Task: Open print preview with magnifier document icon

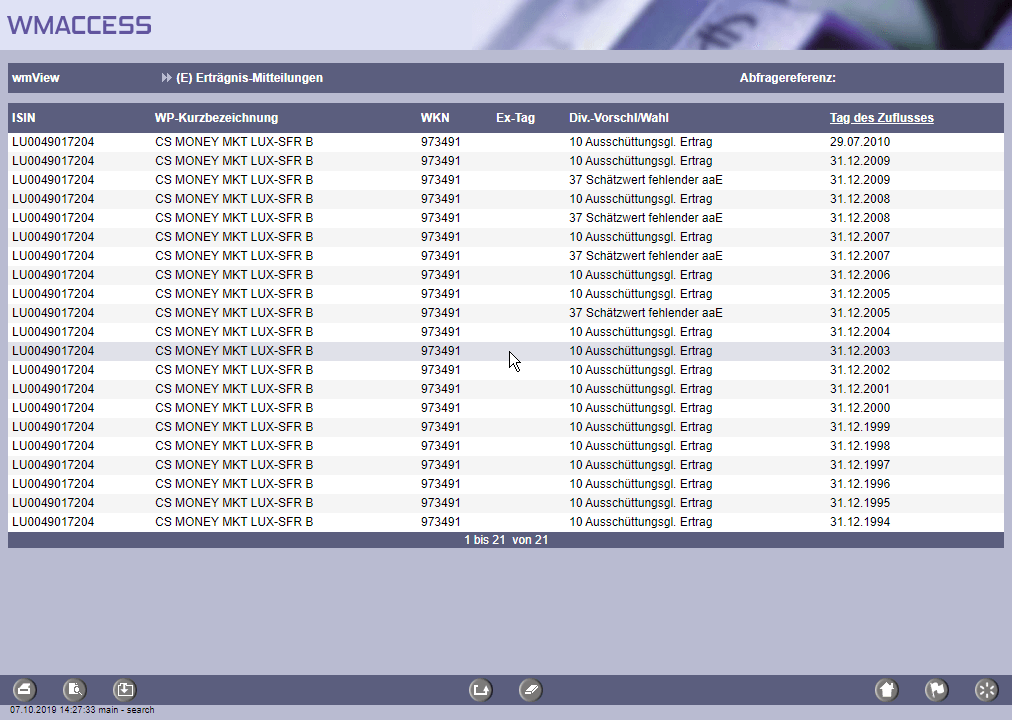Action: point(75,689)
